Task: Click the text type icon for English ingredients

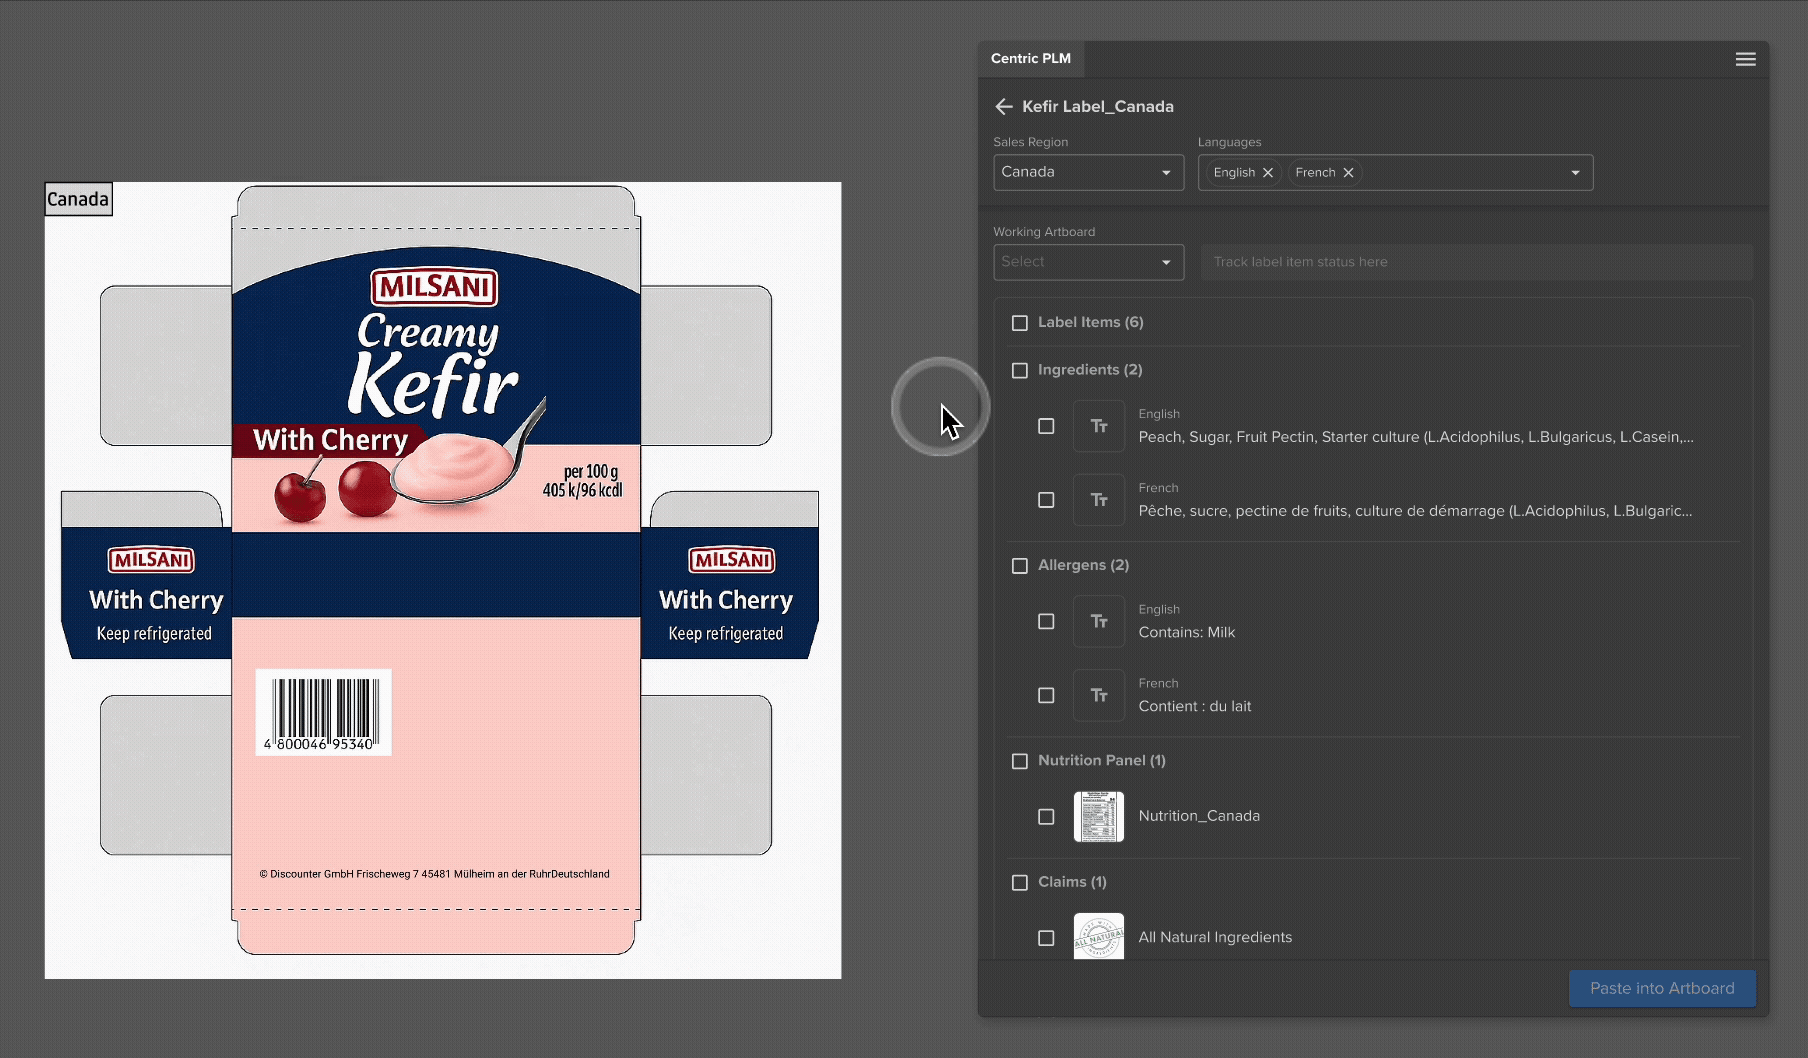Action: [x=1099, y=426]
